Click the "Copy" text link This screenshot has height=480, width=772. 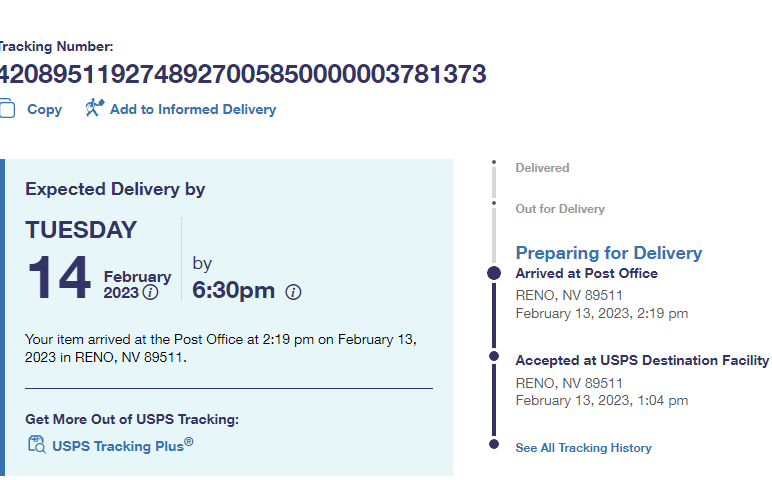coord(44,110)
